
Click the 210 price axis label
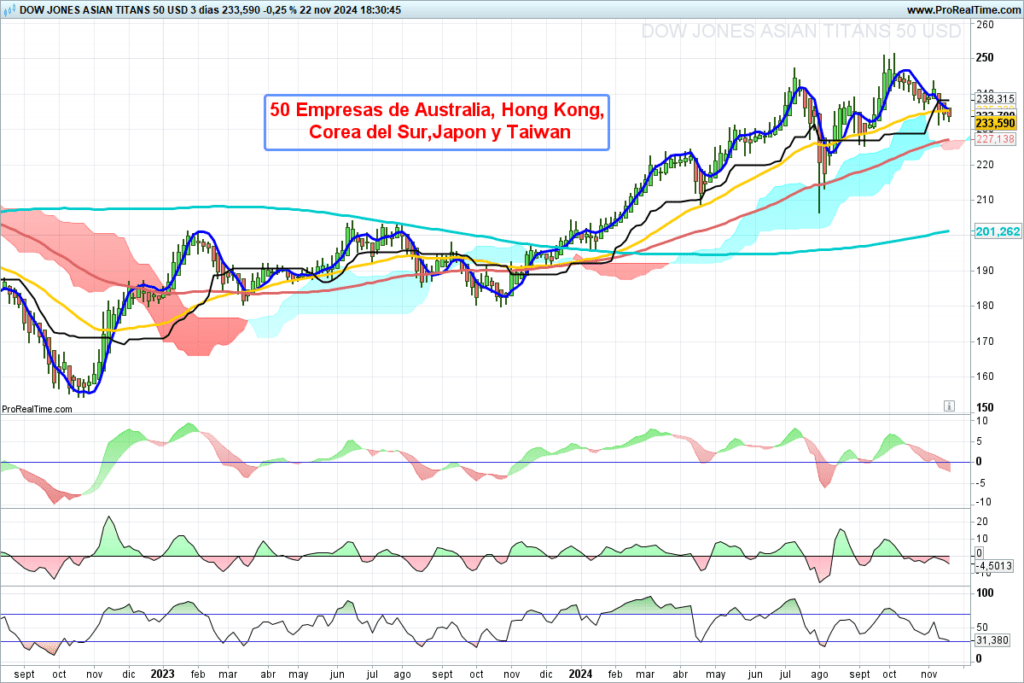985,200
